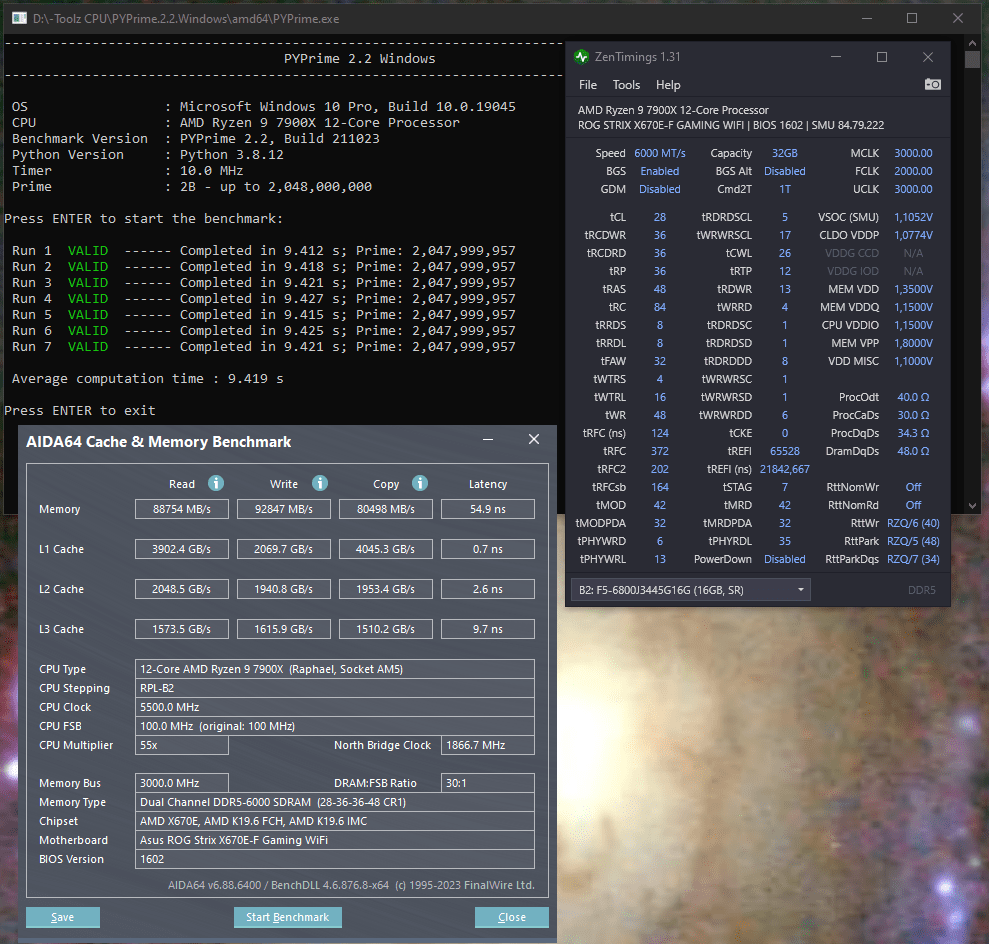This screenshot has height=944, width=989.
Task: Click the L2 Cache Latency 2.6 ns field
Action: point(488,589)
